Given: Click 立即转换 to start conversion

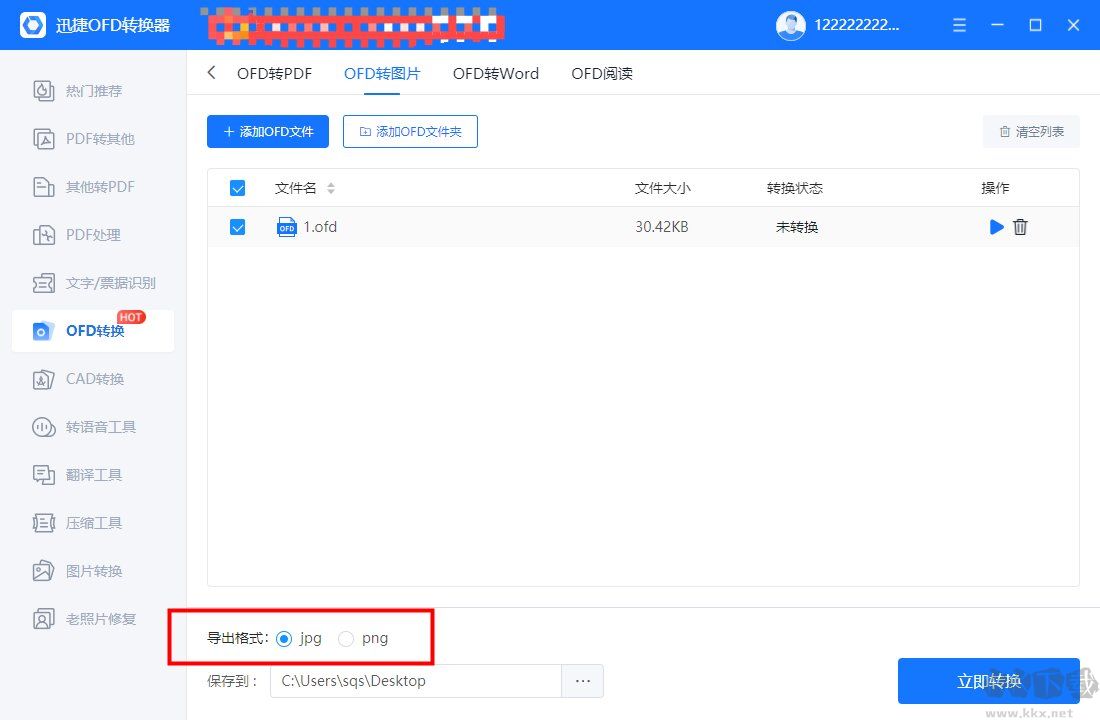Looking at the screenshot, I should [x=988, y=681].
